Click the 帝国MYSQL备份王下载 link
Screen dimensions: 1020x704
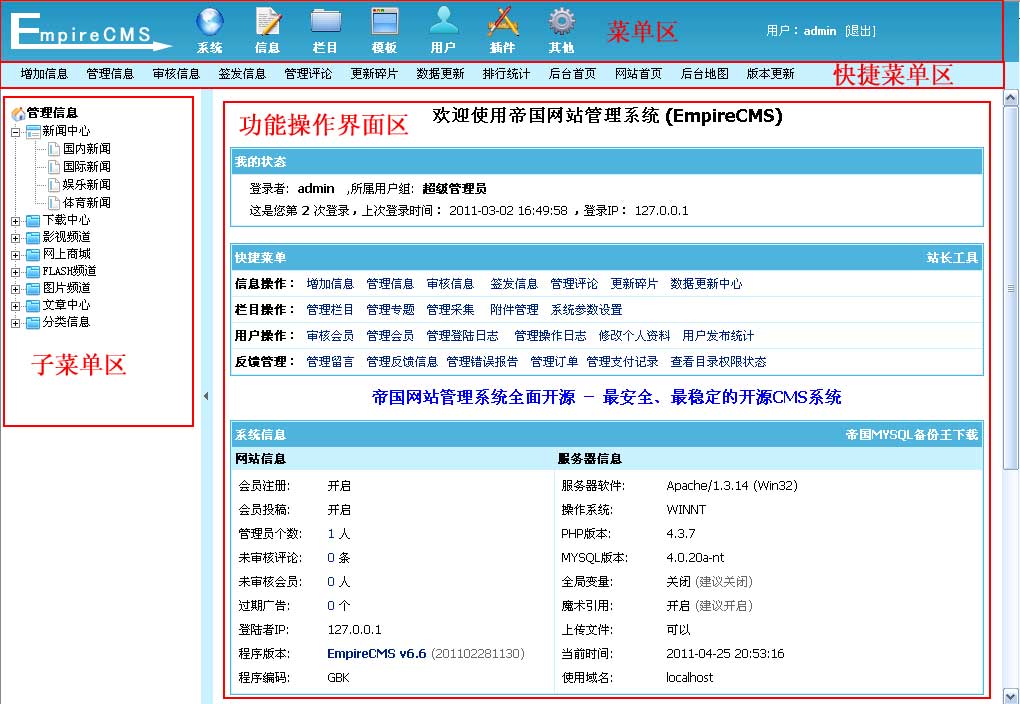(x=912, y=435)
